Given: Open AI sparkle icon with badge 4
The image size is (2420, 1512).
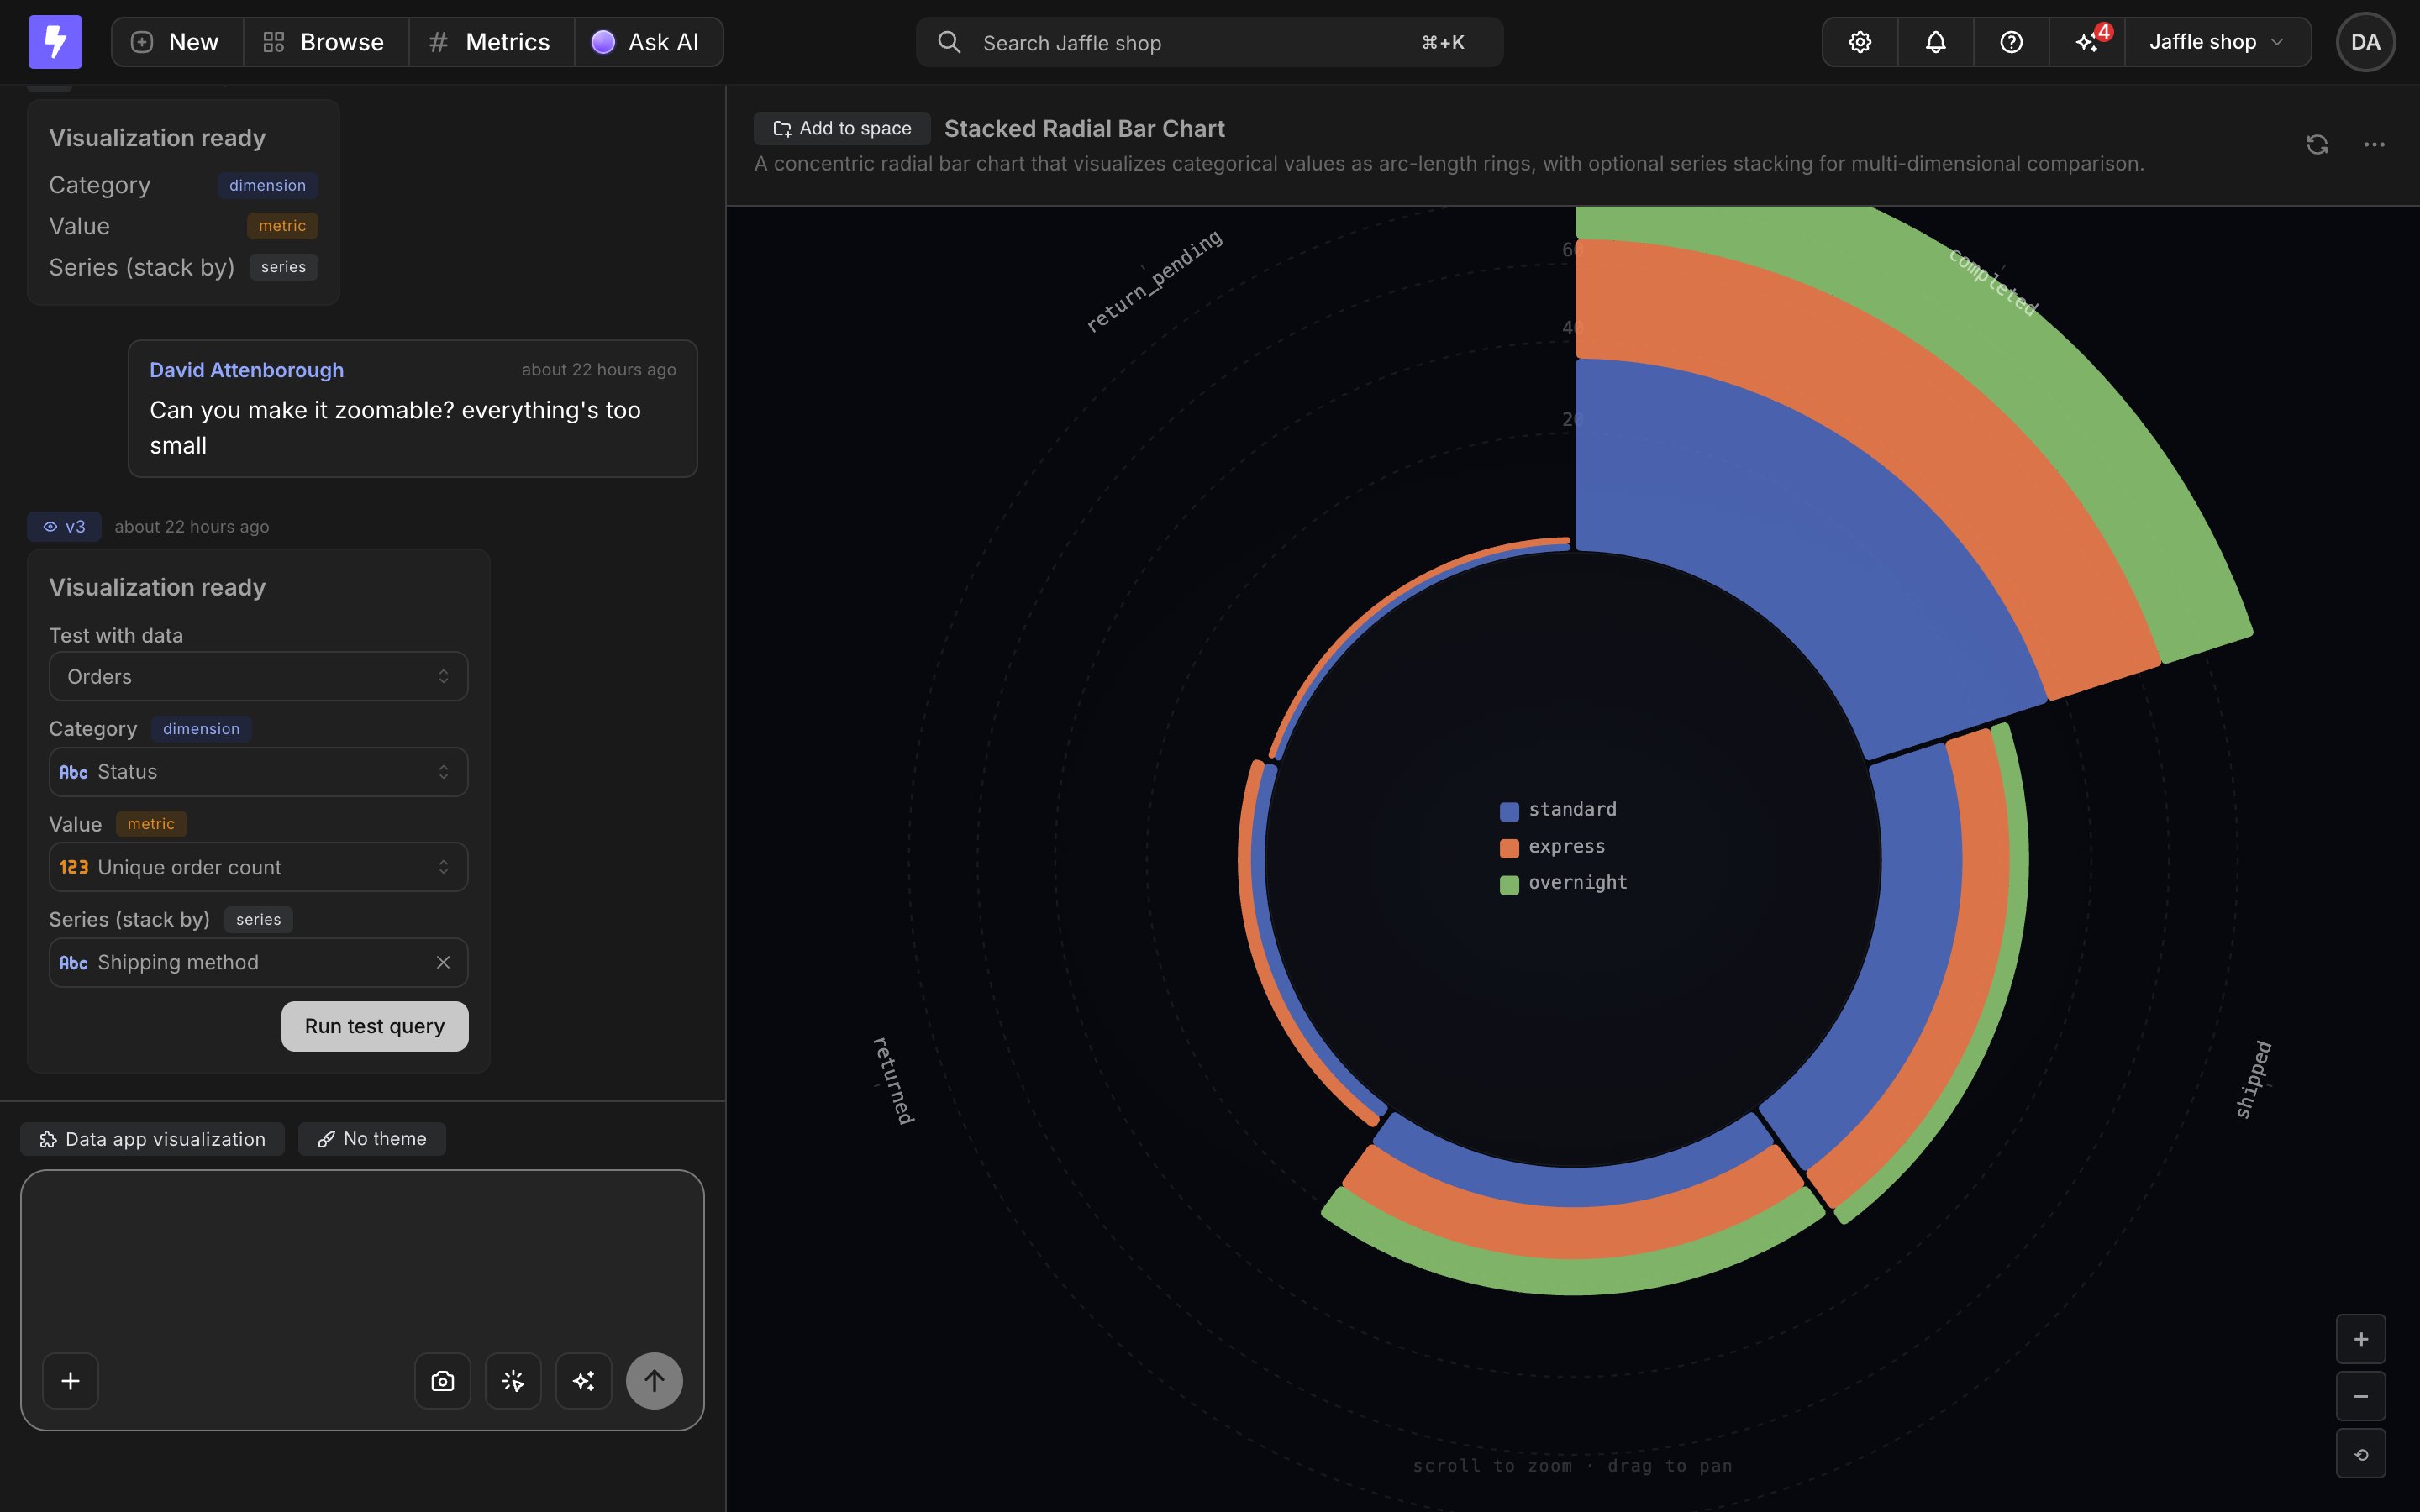Looking at the screenshot, I should pyautogui.click(x=2087, y=42).
